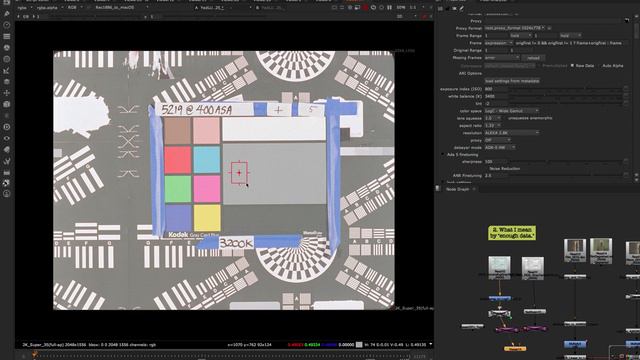Click the clock icon in viewer top bar

pyautogui.click(x=373, y=8)
